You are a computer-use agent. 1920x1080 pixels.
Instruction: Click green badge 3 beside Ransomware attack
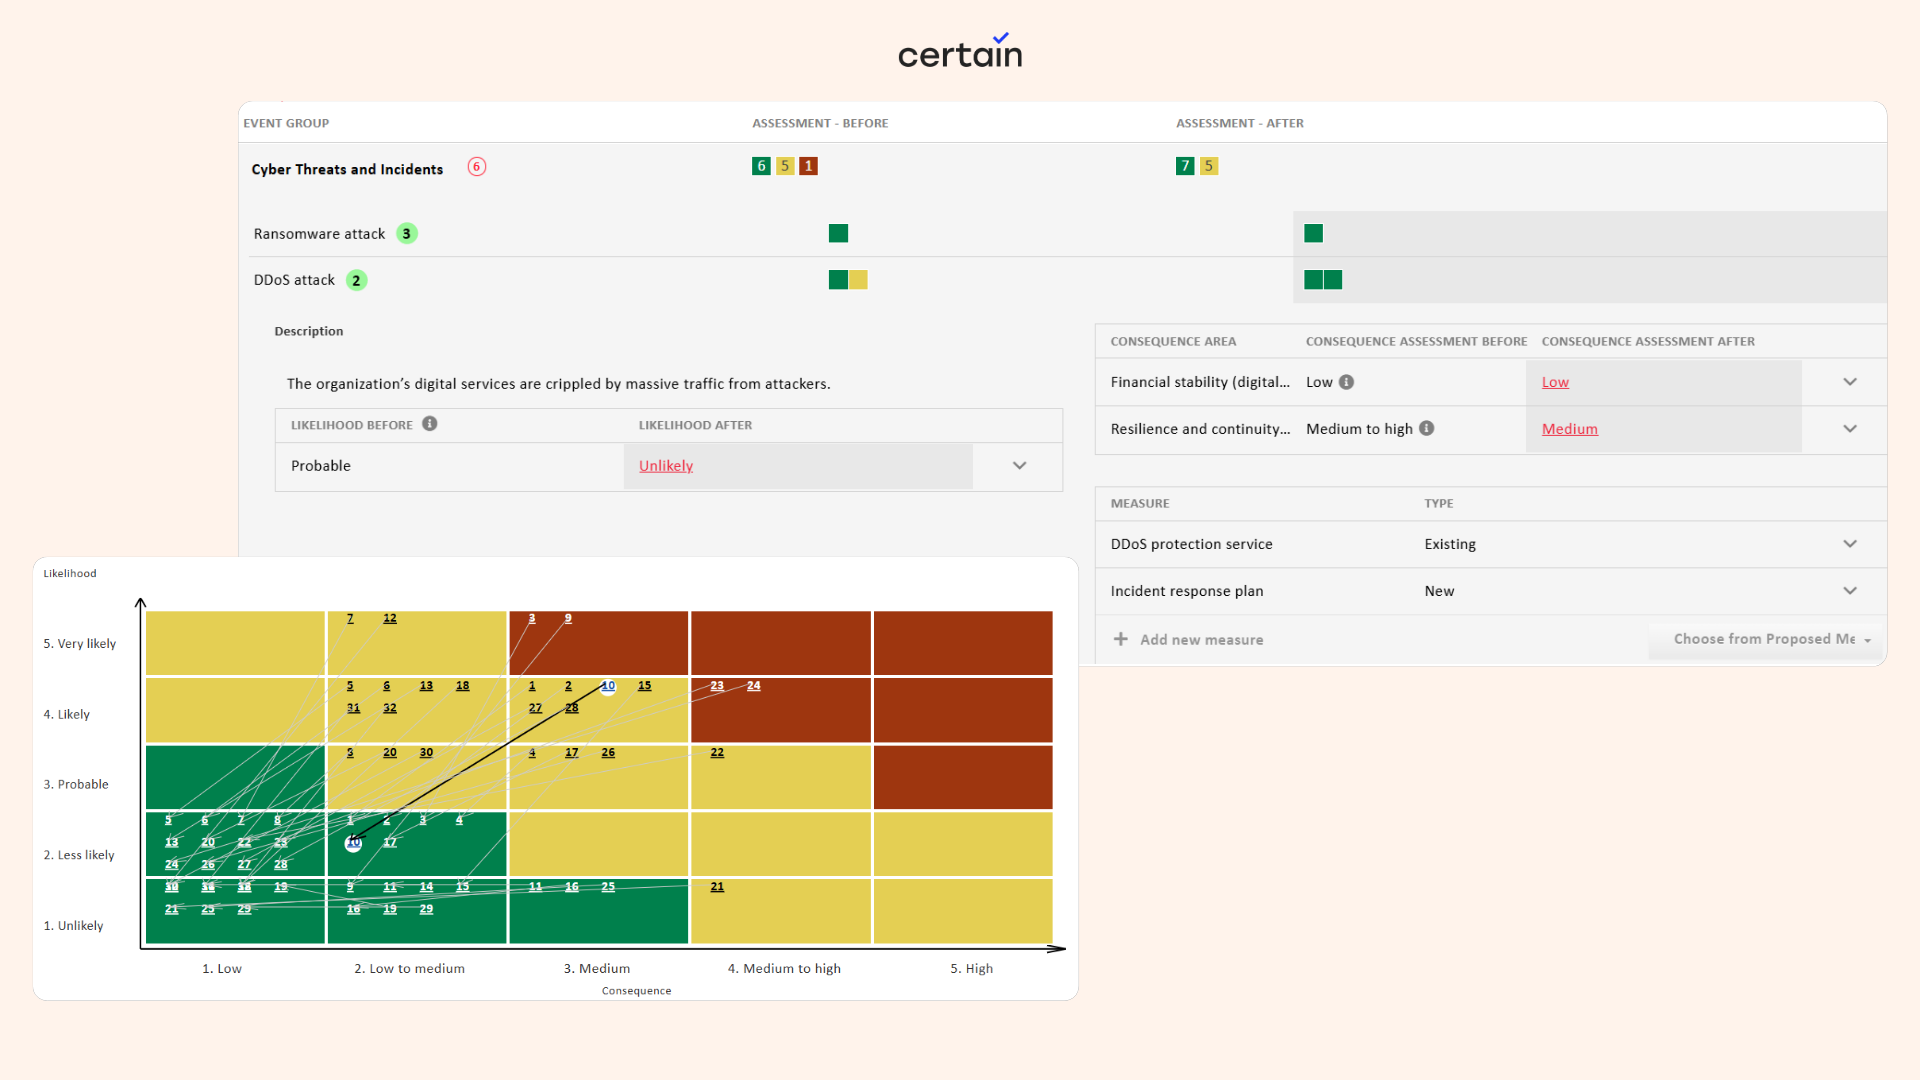pos(406,234)
